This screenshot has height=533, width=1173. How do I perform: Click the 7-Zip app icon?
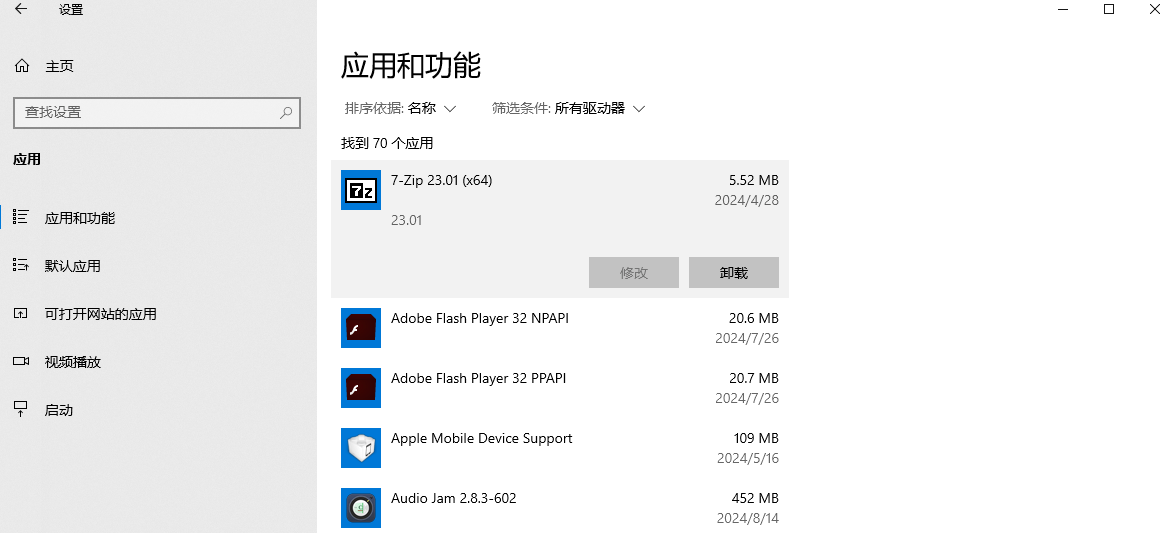click(x=361, y=190)
